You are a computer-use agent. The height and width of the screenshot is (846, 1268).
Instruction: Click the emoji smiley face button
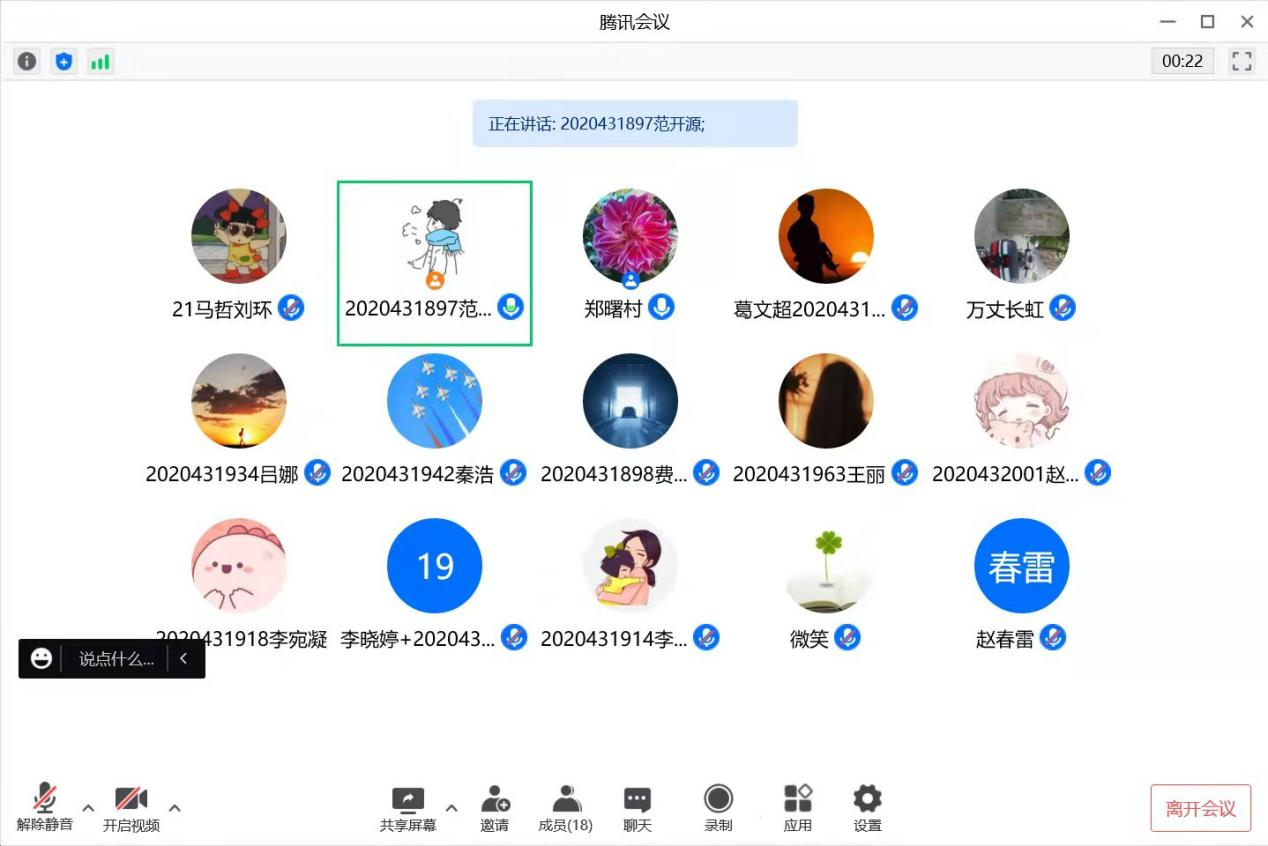coord(41,659)
